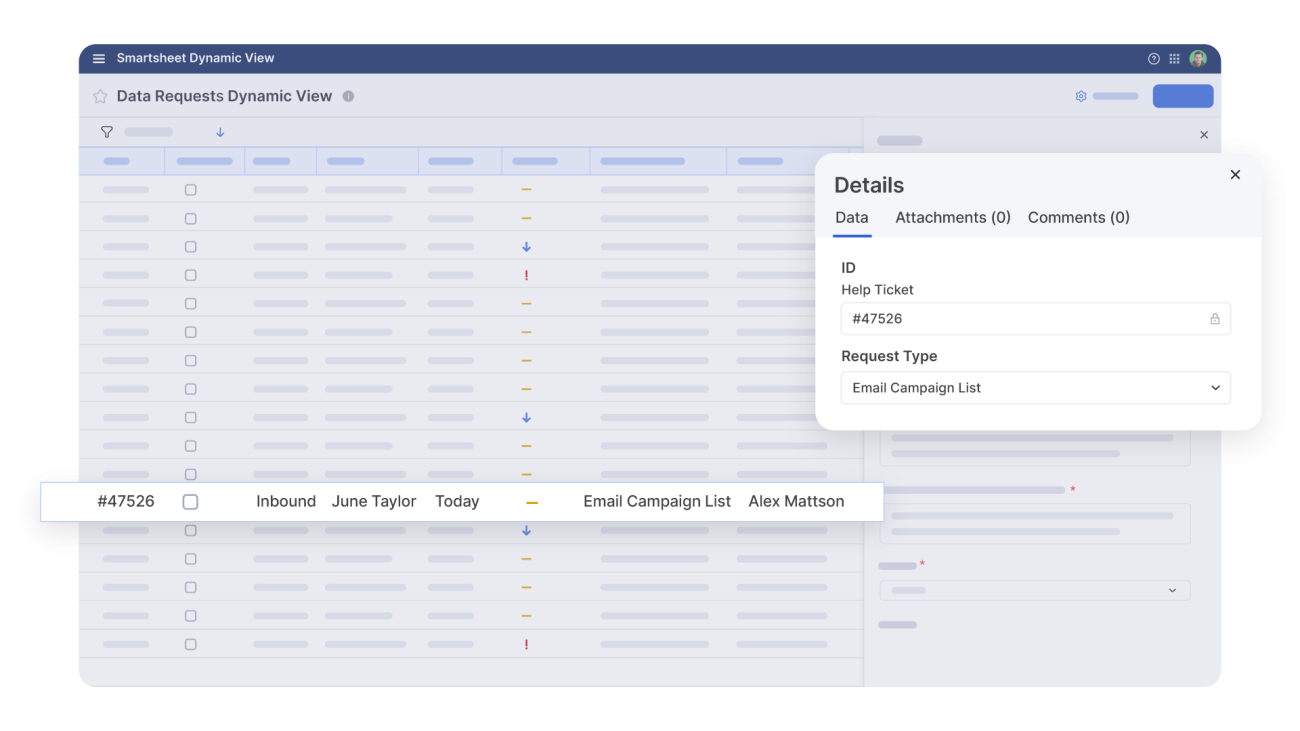Image resolution: width=1300 pixels, height=731 pixels.
Task: Click the info icon beside the view title
Action: coord(347,96)
